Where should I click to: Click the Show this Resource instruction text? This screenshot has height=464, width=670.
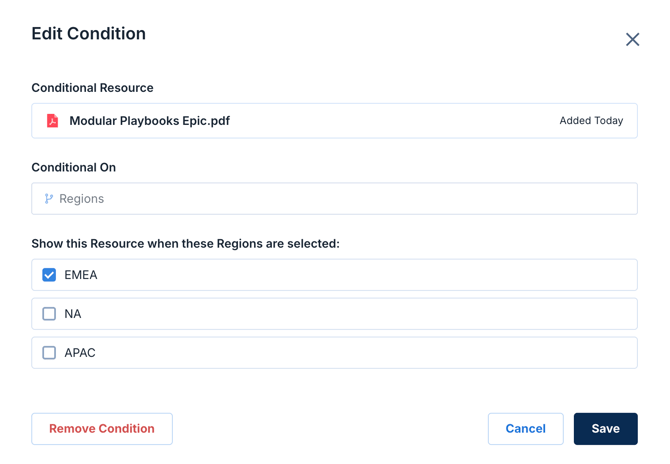185,244
